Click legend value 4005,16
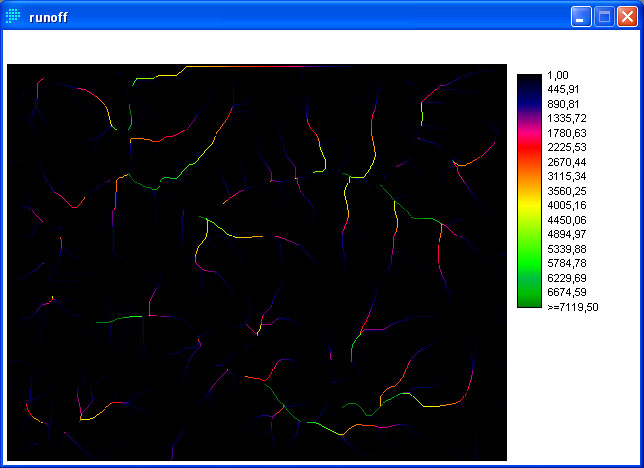 tap(567, 205)
